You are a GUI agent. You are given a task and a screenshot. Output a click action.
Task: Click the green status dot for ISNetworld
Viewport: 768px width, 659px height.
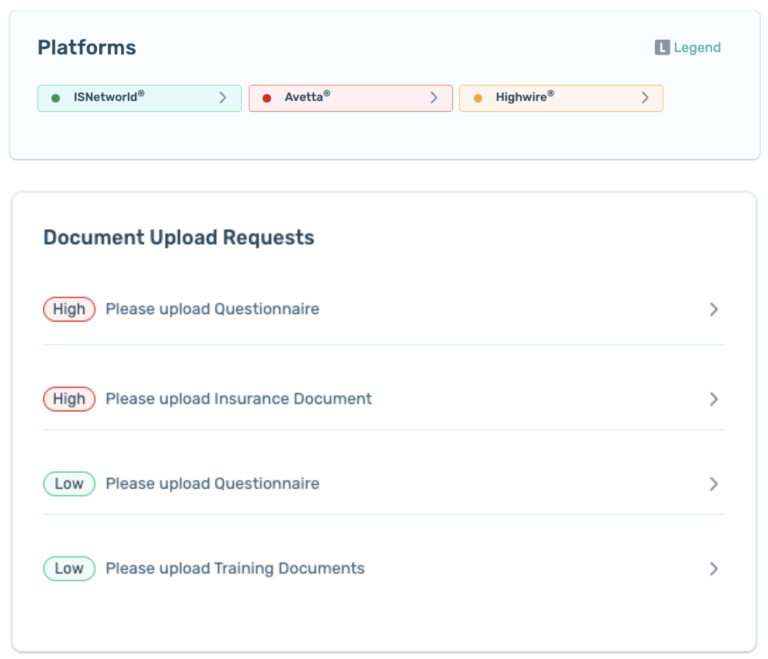pos(56,98)
